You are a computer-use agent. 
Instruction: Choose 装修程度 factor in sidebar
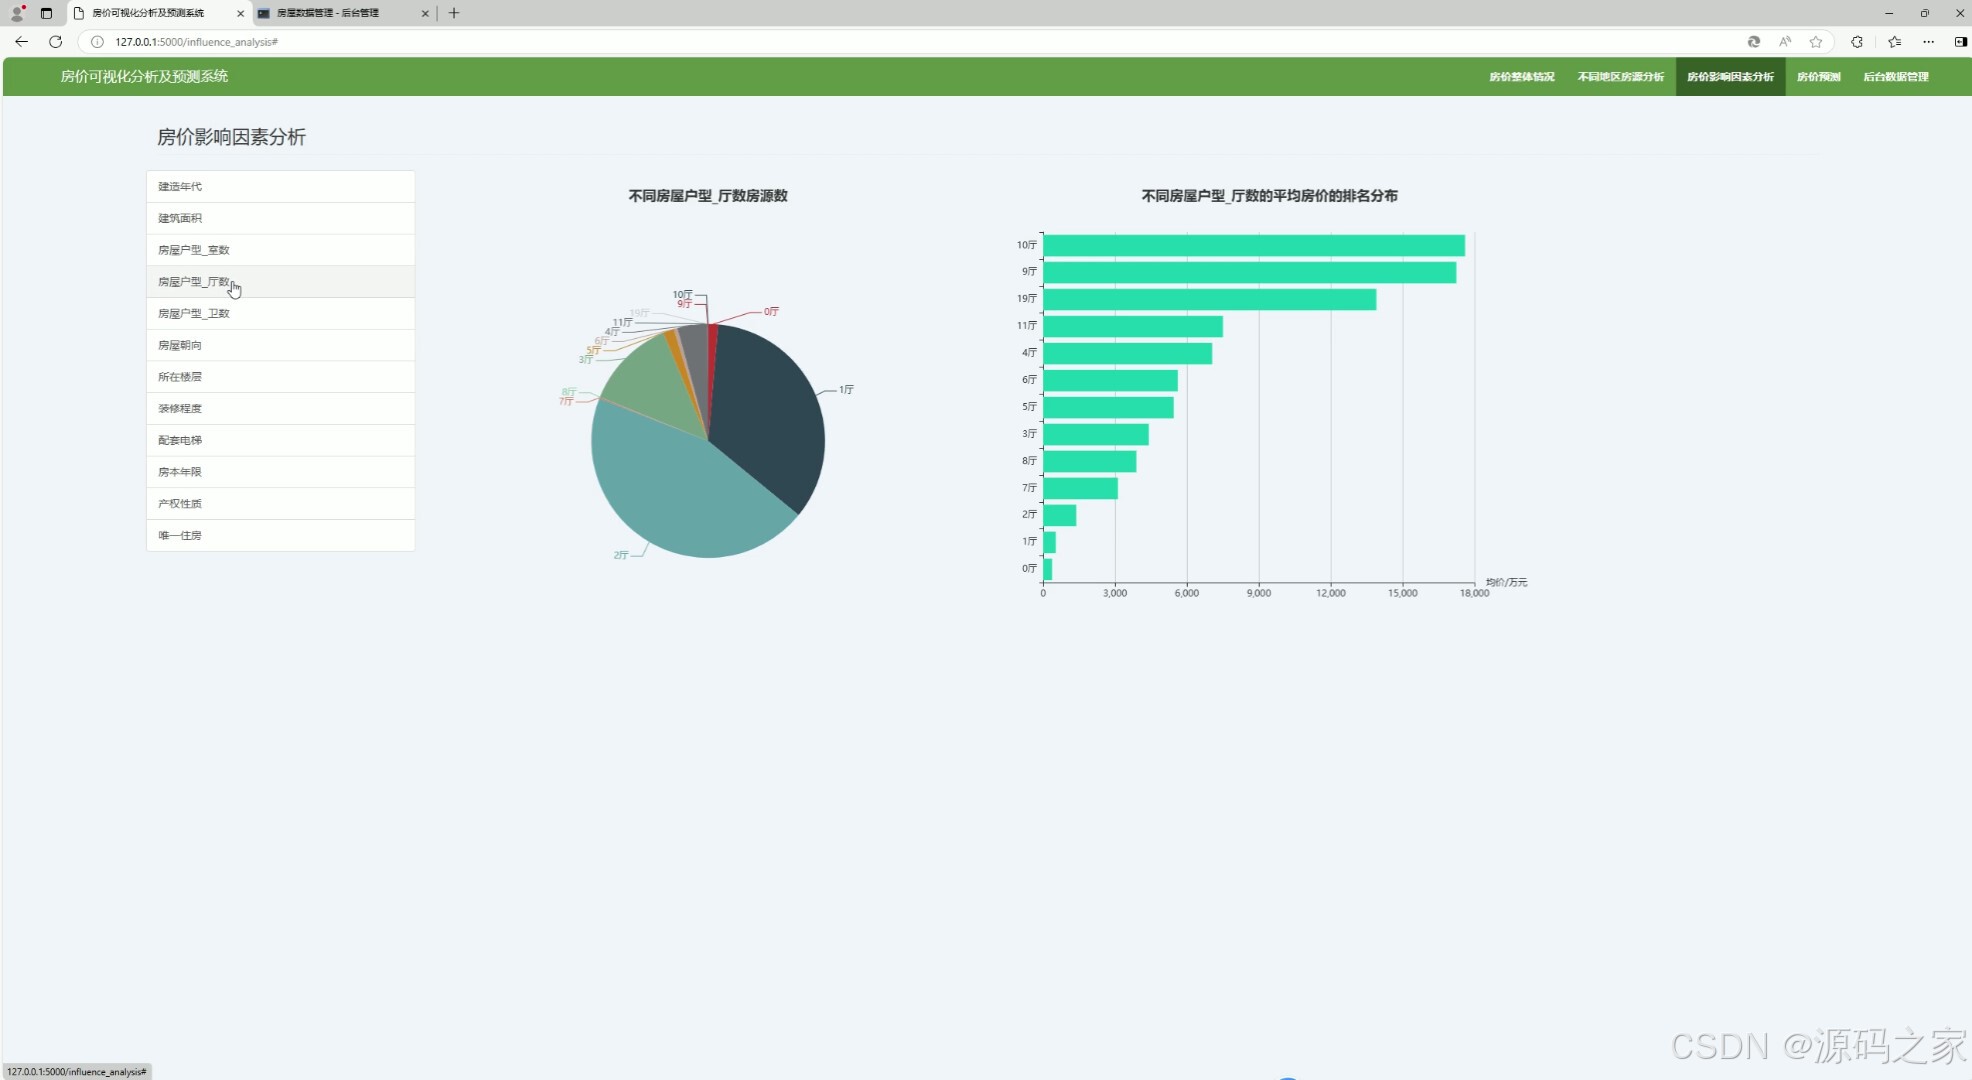180,409
